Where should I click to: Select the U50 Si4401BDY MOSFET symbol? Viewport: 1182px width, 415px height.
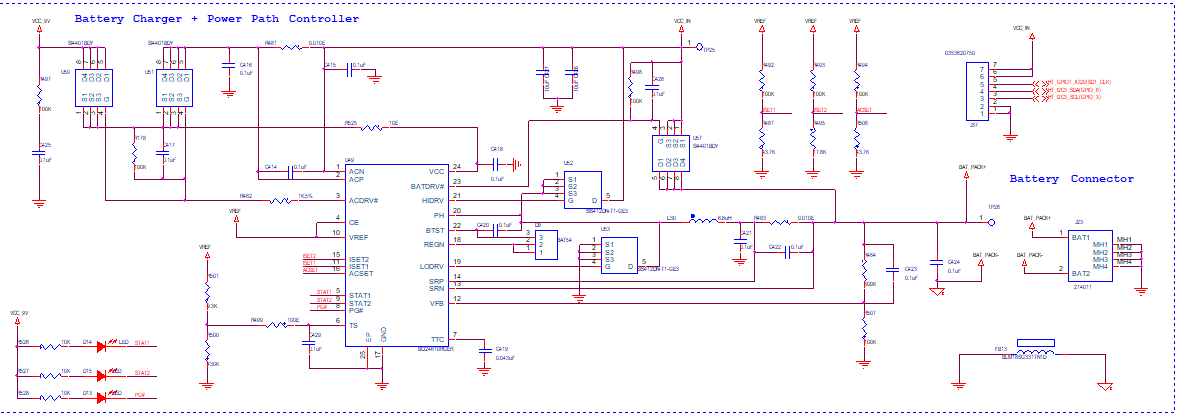pos(93,87)
